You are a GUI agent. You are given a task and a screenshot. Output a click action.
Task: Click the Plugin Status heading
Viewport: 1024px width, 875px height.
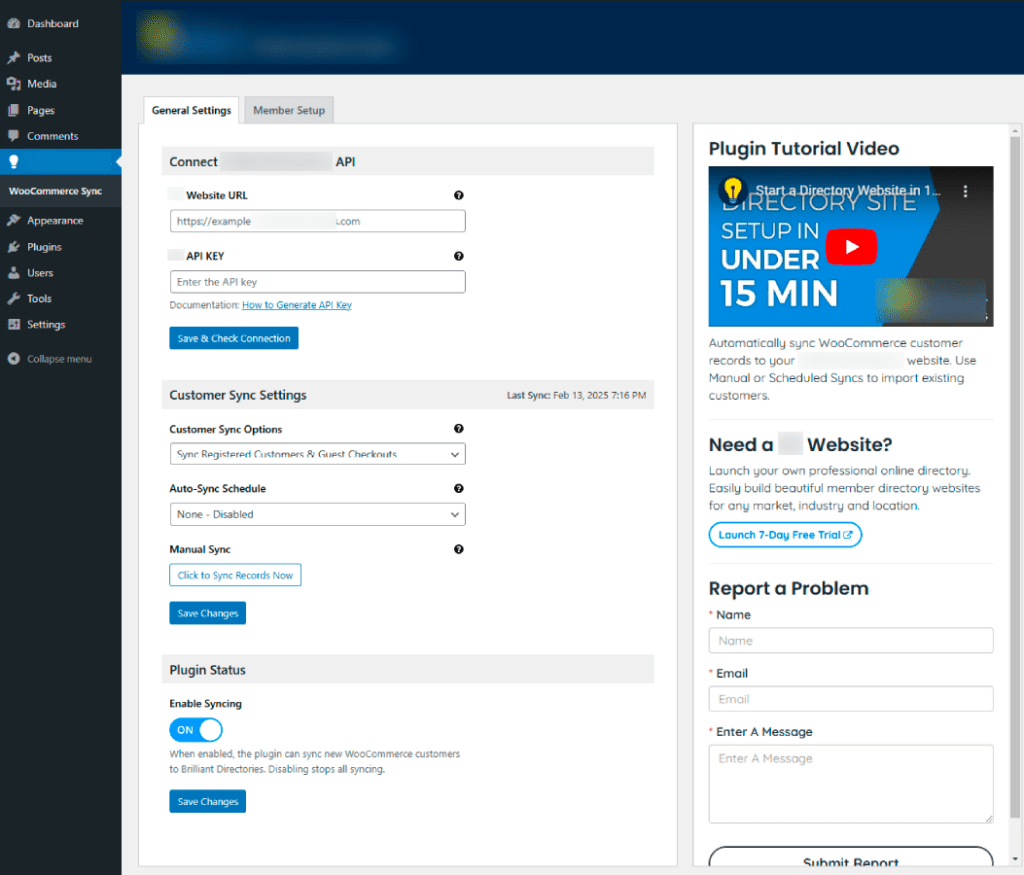pyautogui.click(x=207, y=670)
